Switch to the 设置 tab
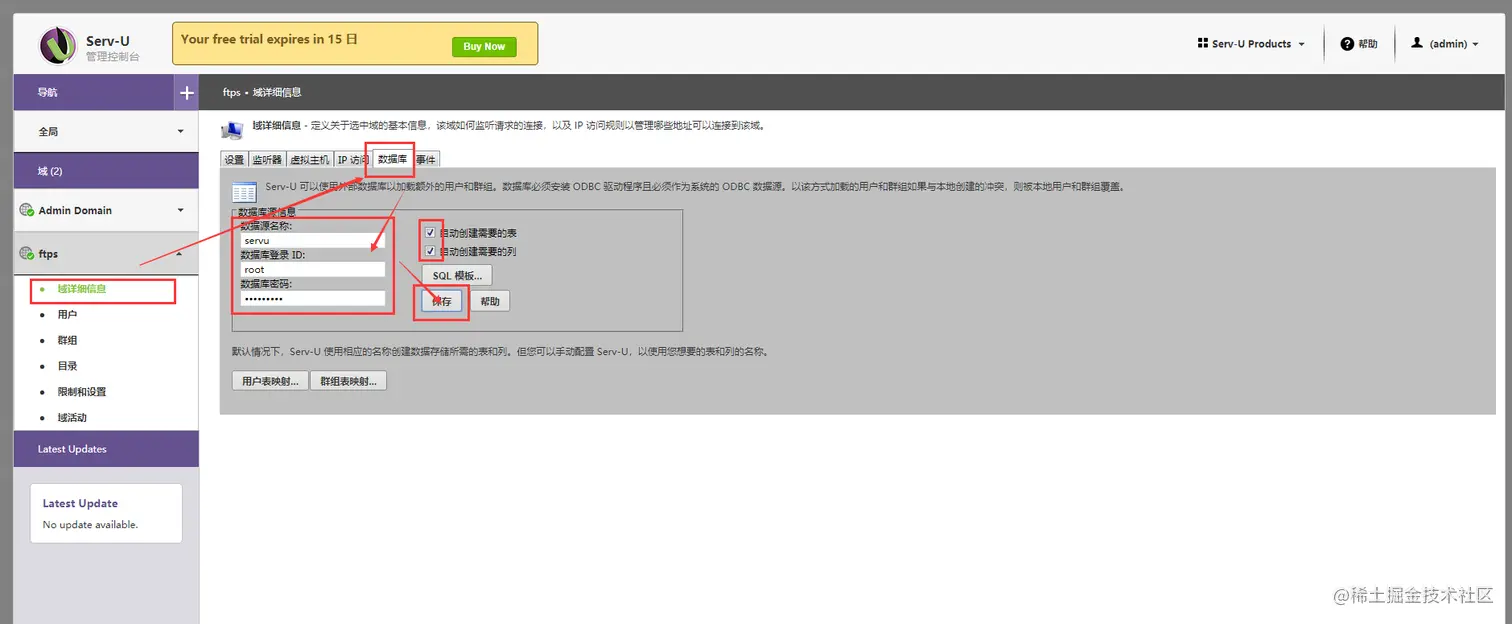Viewport: 1512px width, 624px height. [x=234, y=159]
